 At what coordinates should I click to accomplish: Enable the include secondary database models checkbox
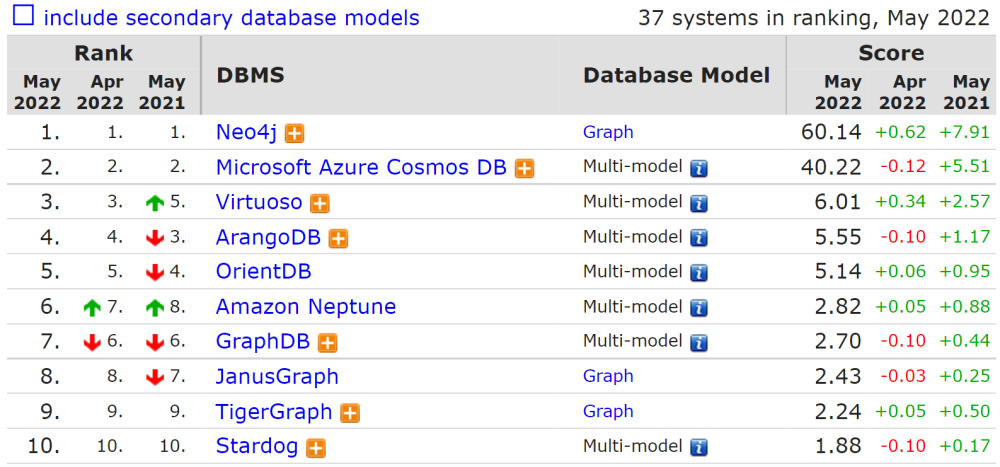(x=23, y=17)
